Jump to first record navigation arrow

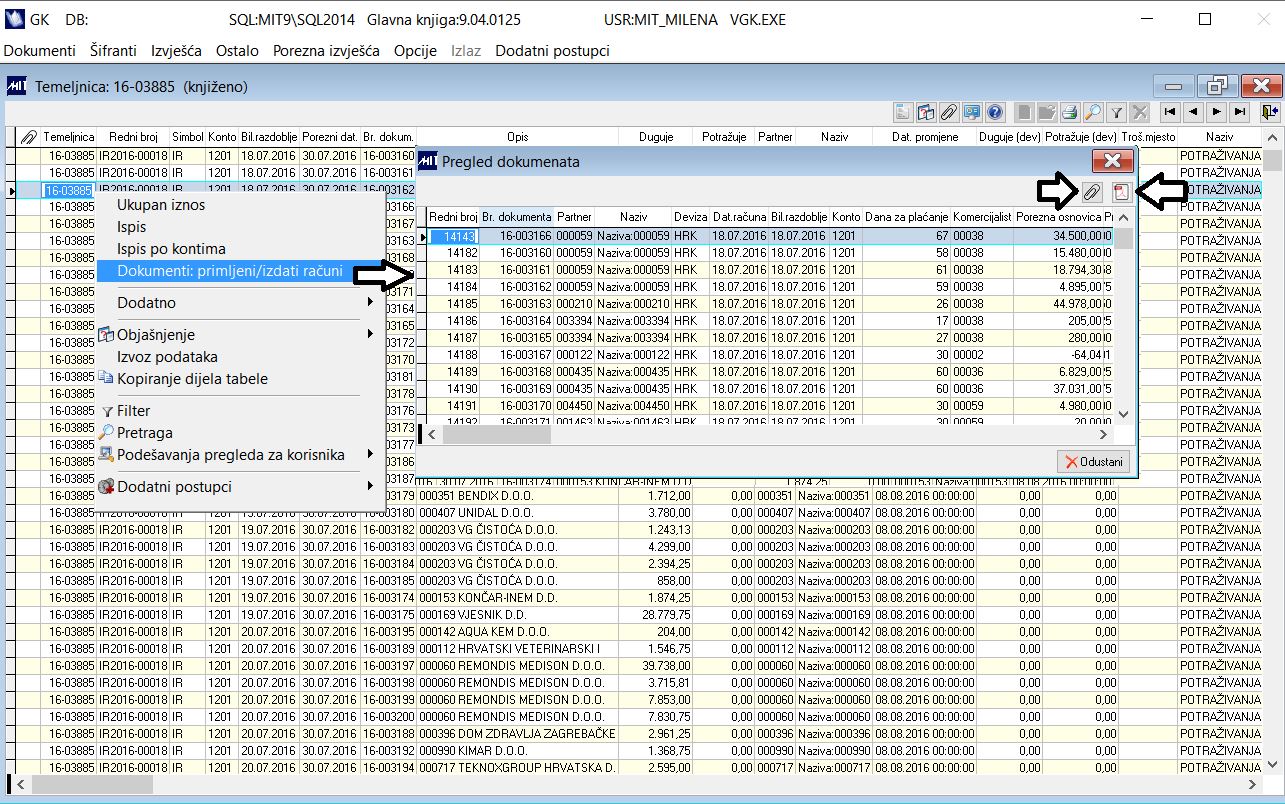(1170, 112)
